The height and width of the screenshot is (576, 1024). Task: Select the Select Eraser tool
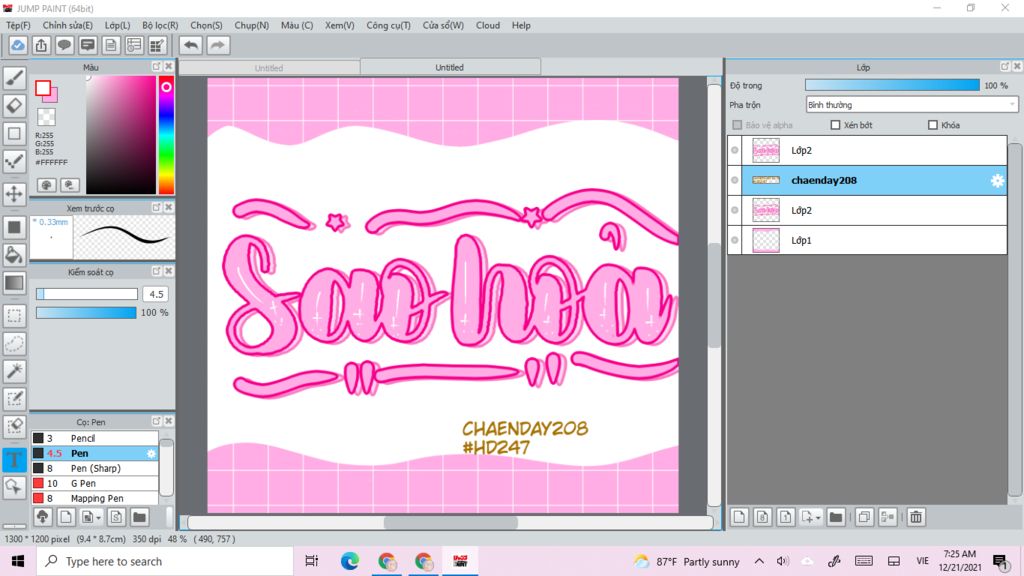pyautogui.click(x=14, y=426)
